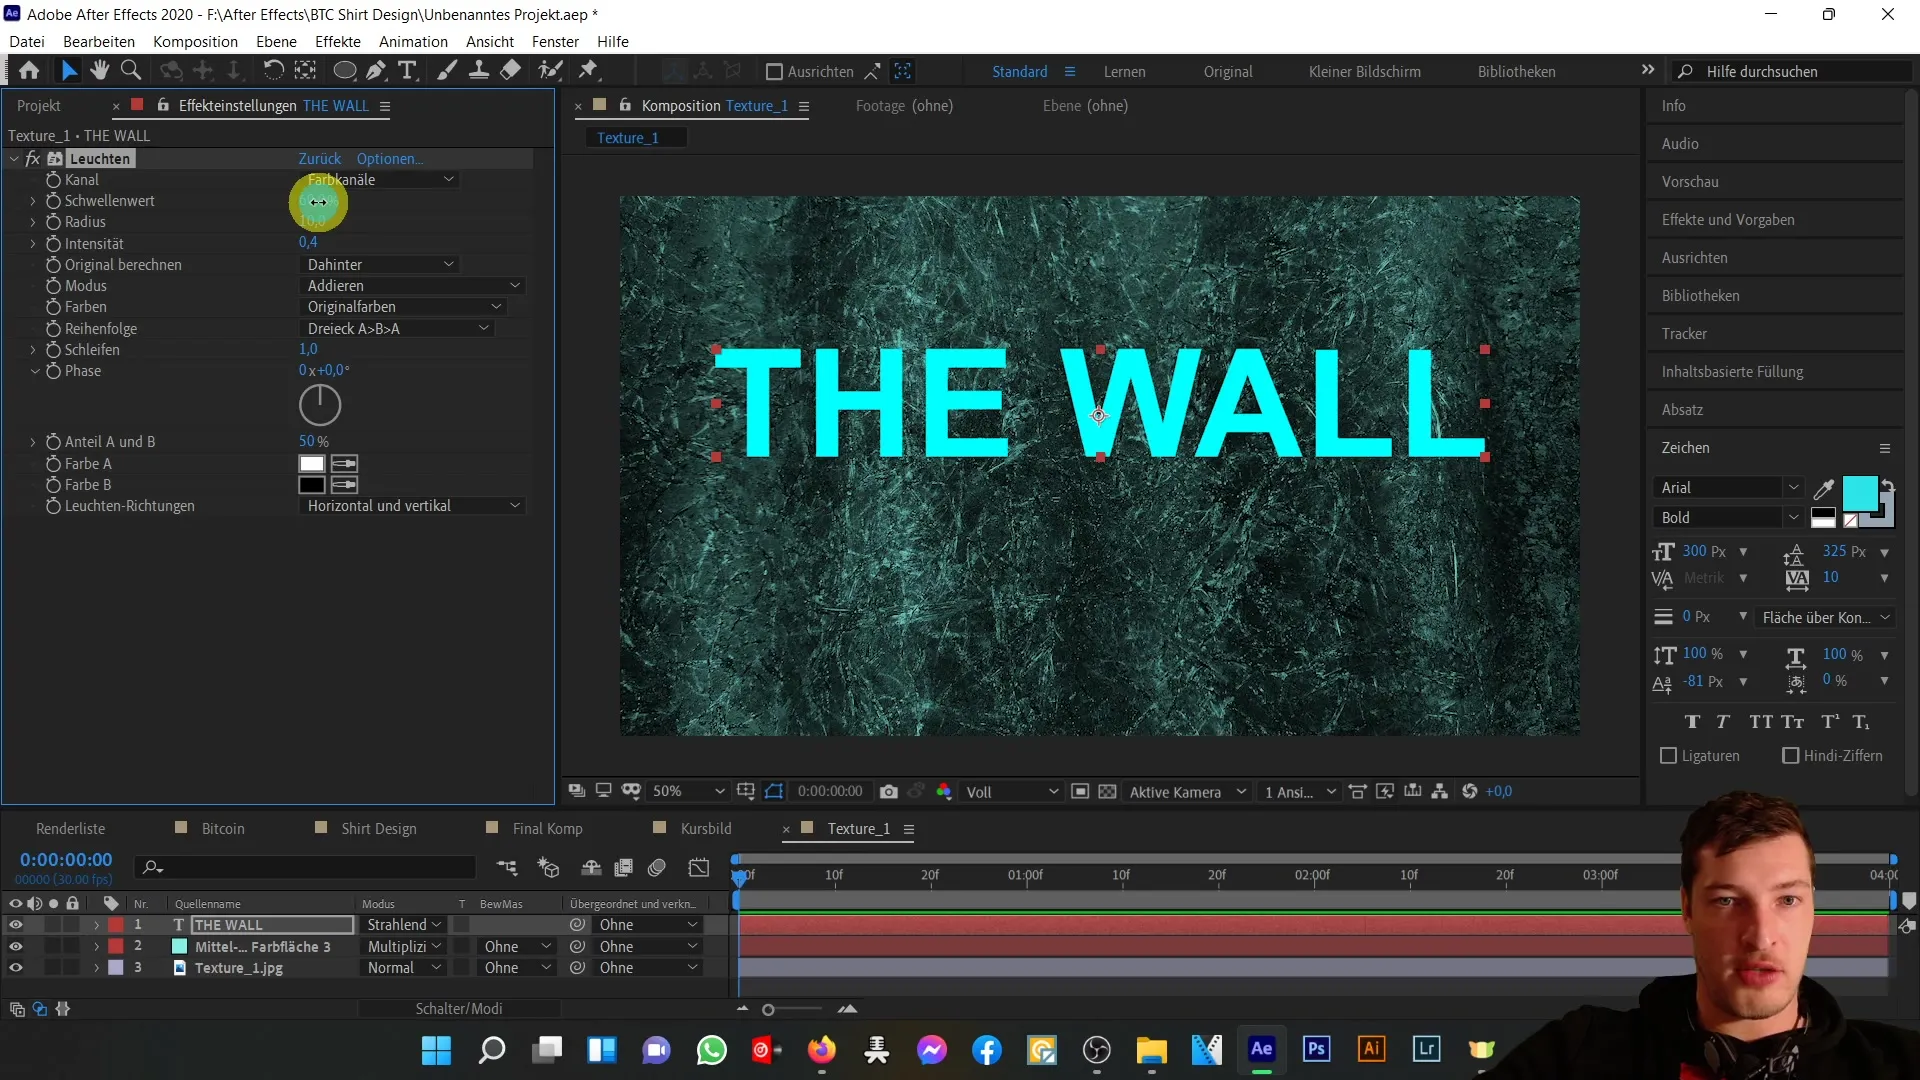Select the Brush tool
The width and height of the screenshot is (1920, 1080).
click(447, 70)
